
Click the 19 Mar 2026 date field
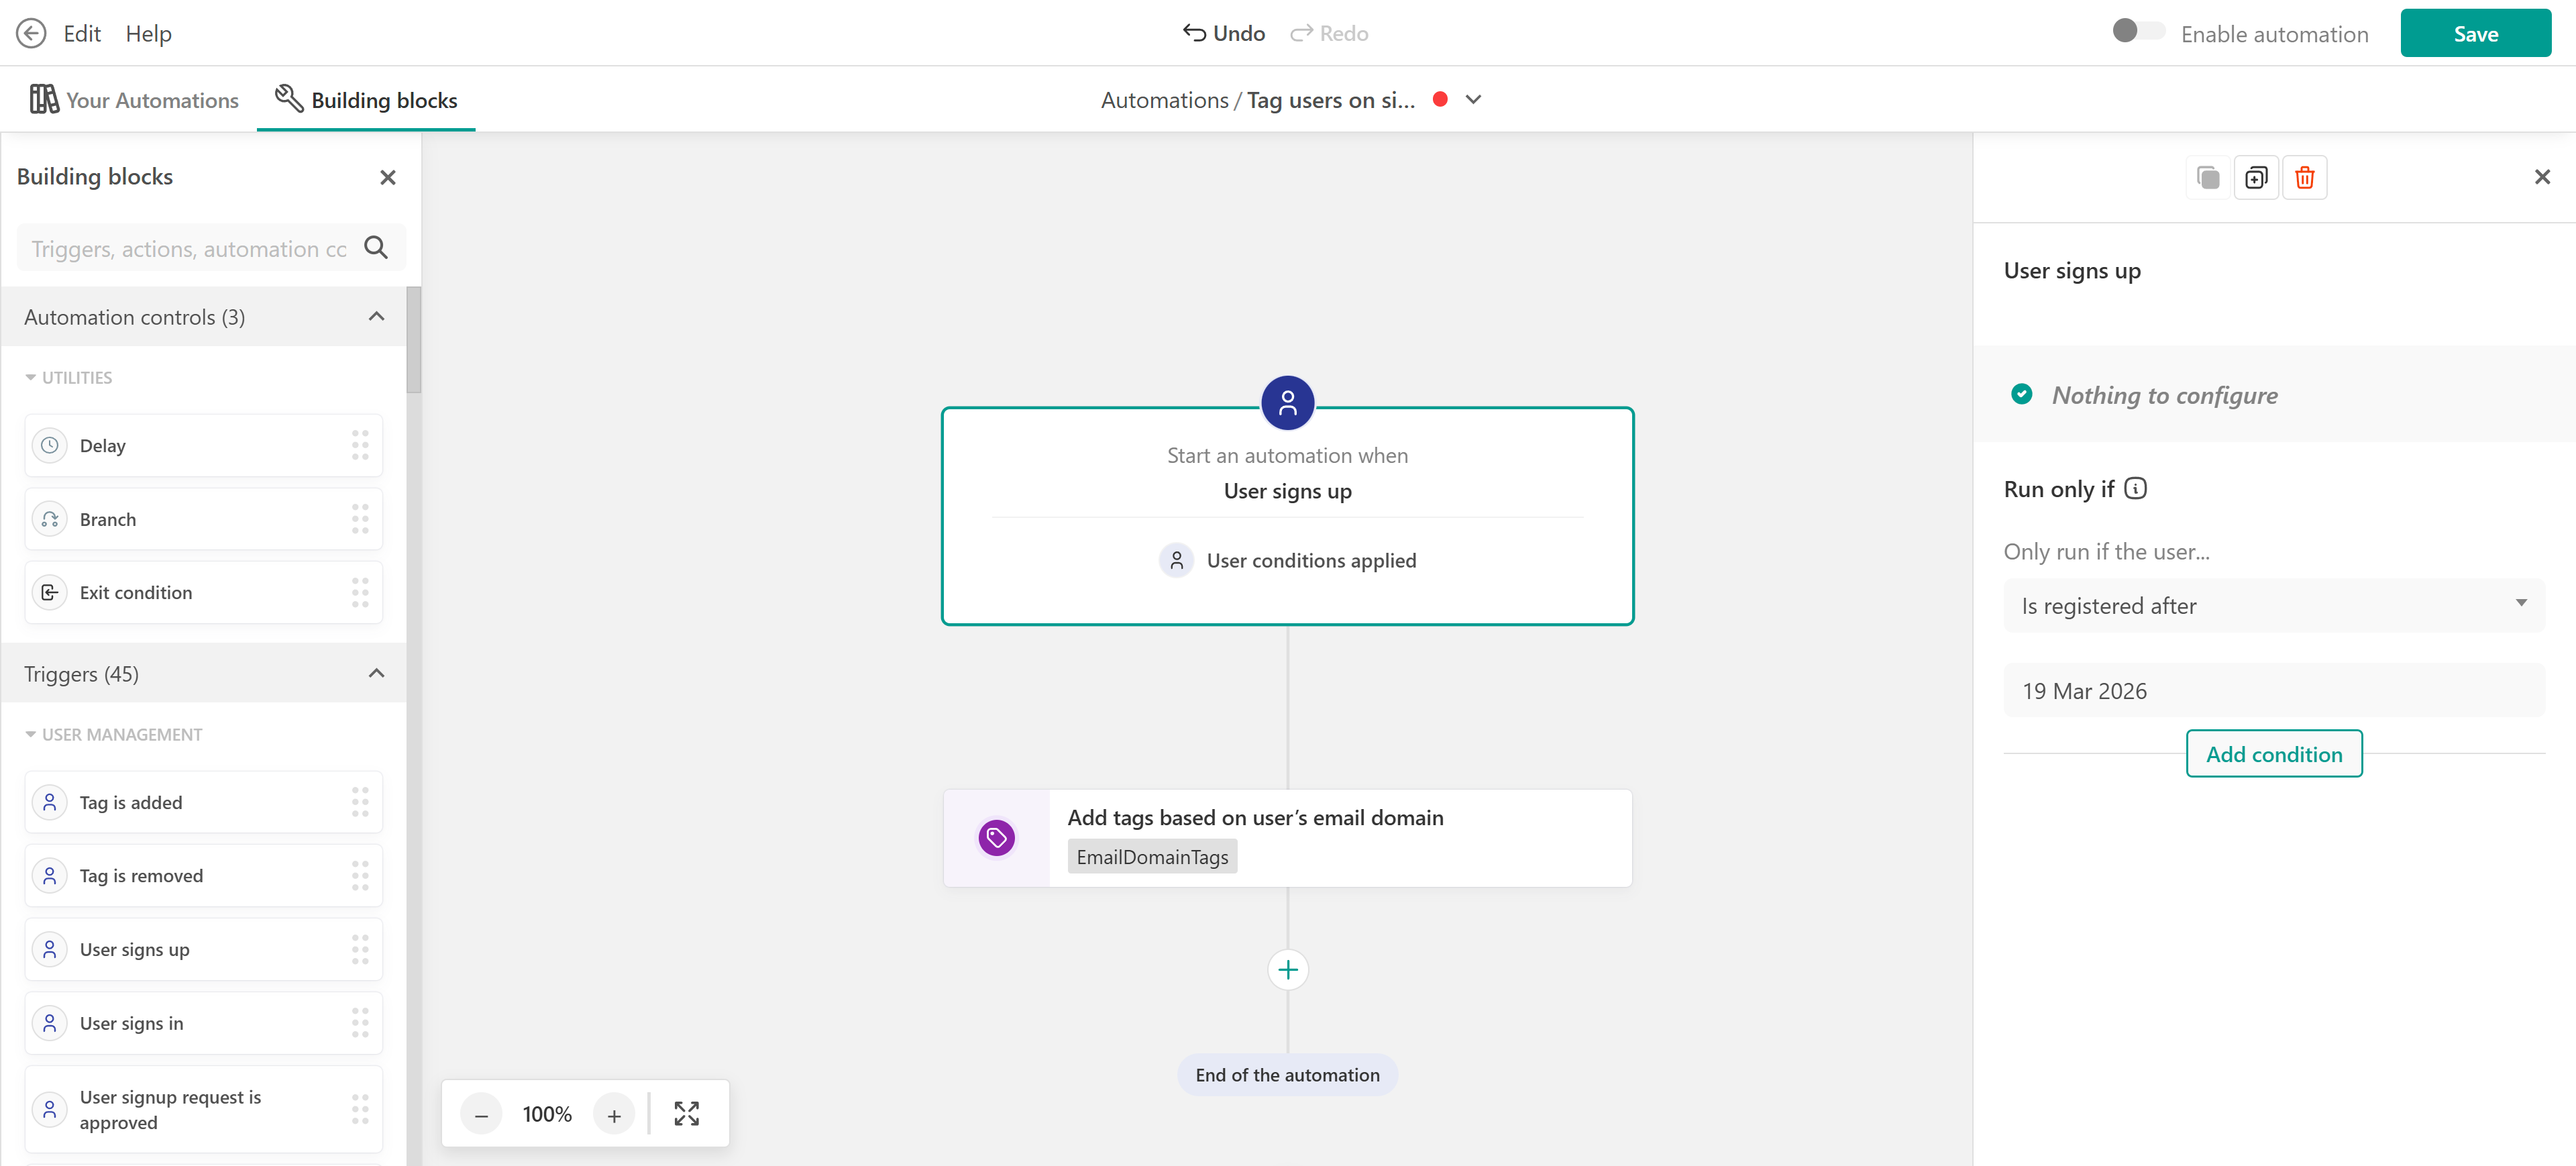tap(2273, 690)
